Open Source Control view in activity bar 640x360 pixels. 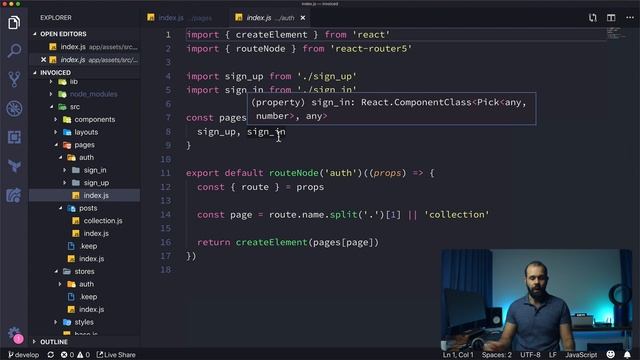tap(14, 80)
